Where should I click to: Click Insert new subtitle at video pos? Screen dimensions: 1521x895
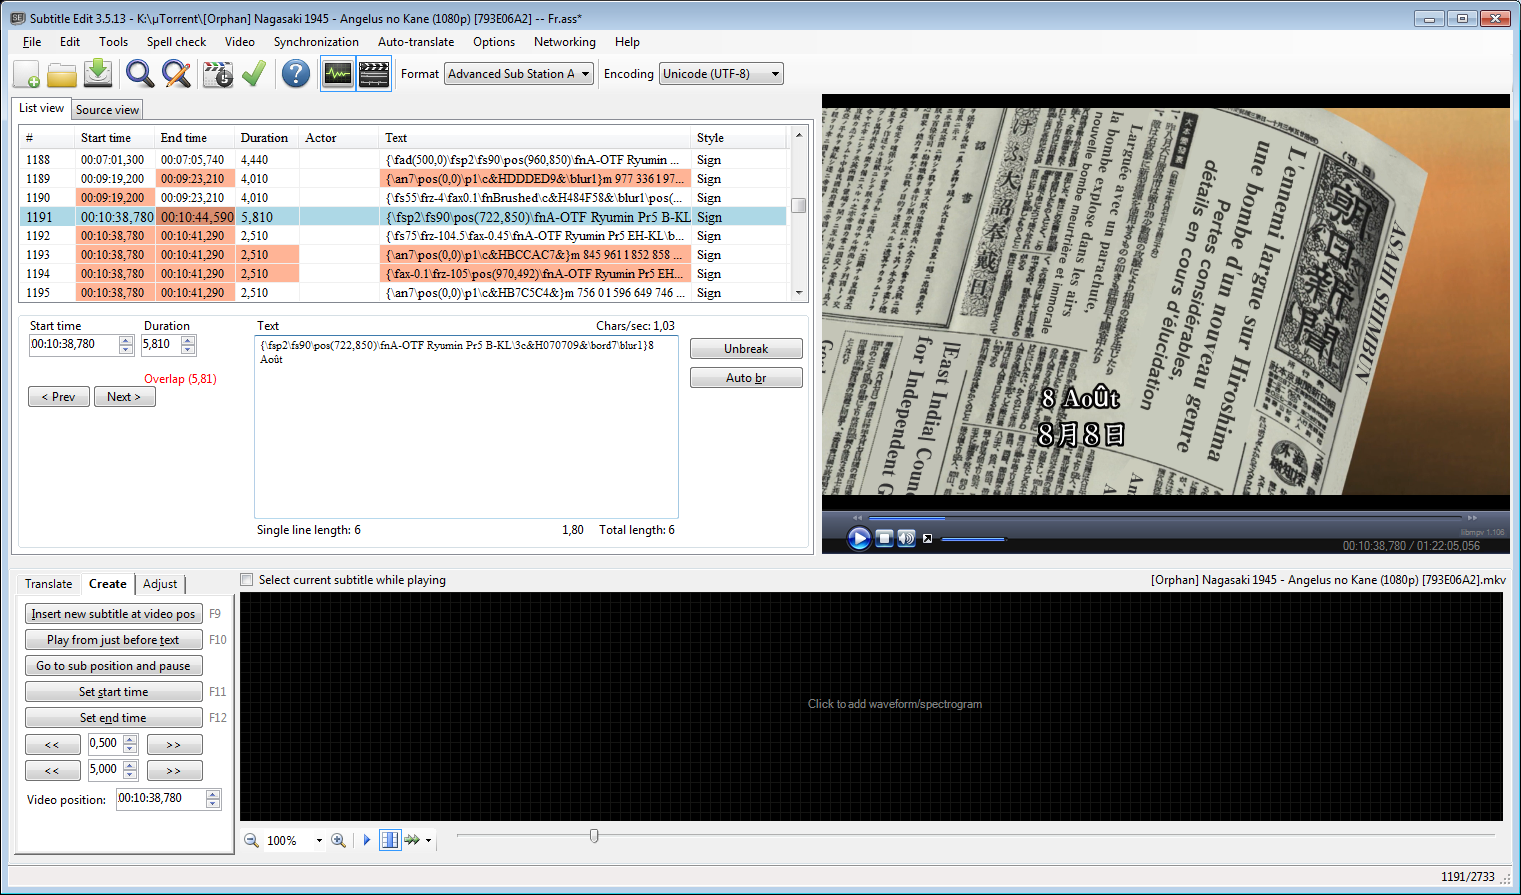[113, 614]
